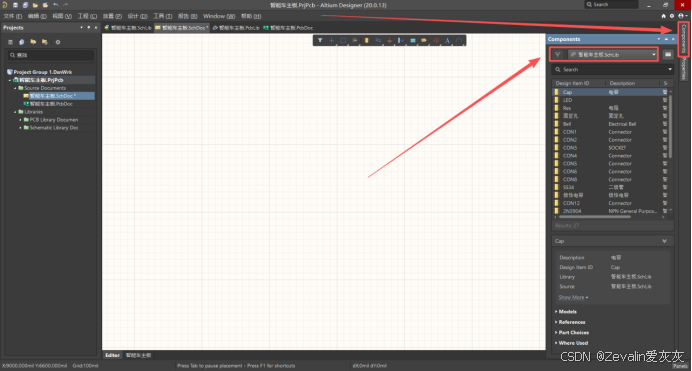Screen dimensions: 692x371
Task: Collapse the Source Documents folder
Action: 15,88
